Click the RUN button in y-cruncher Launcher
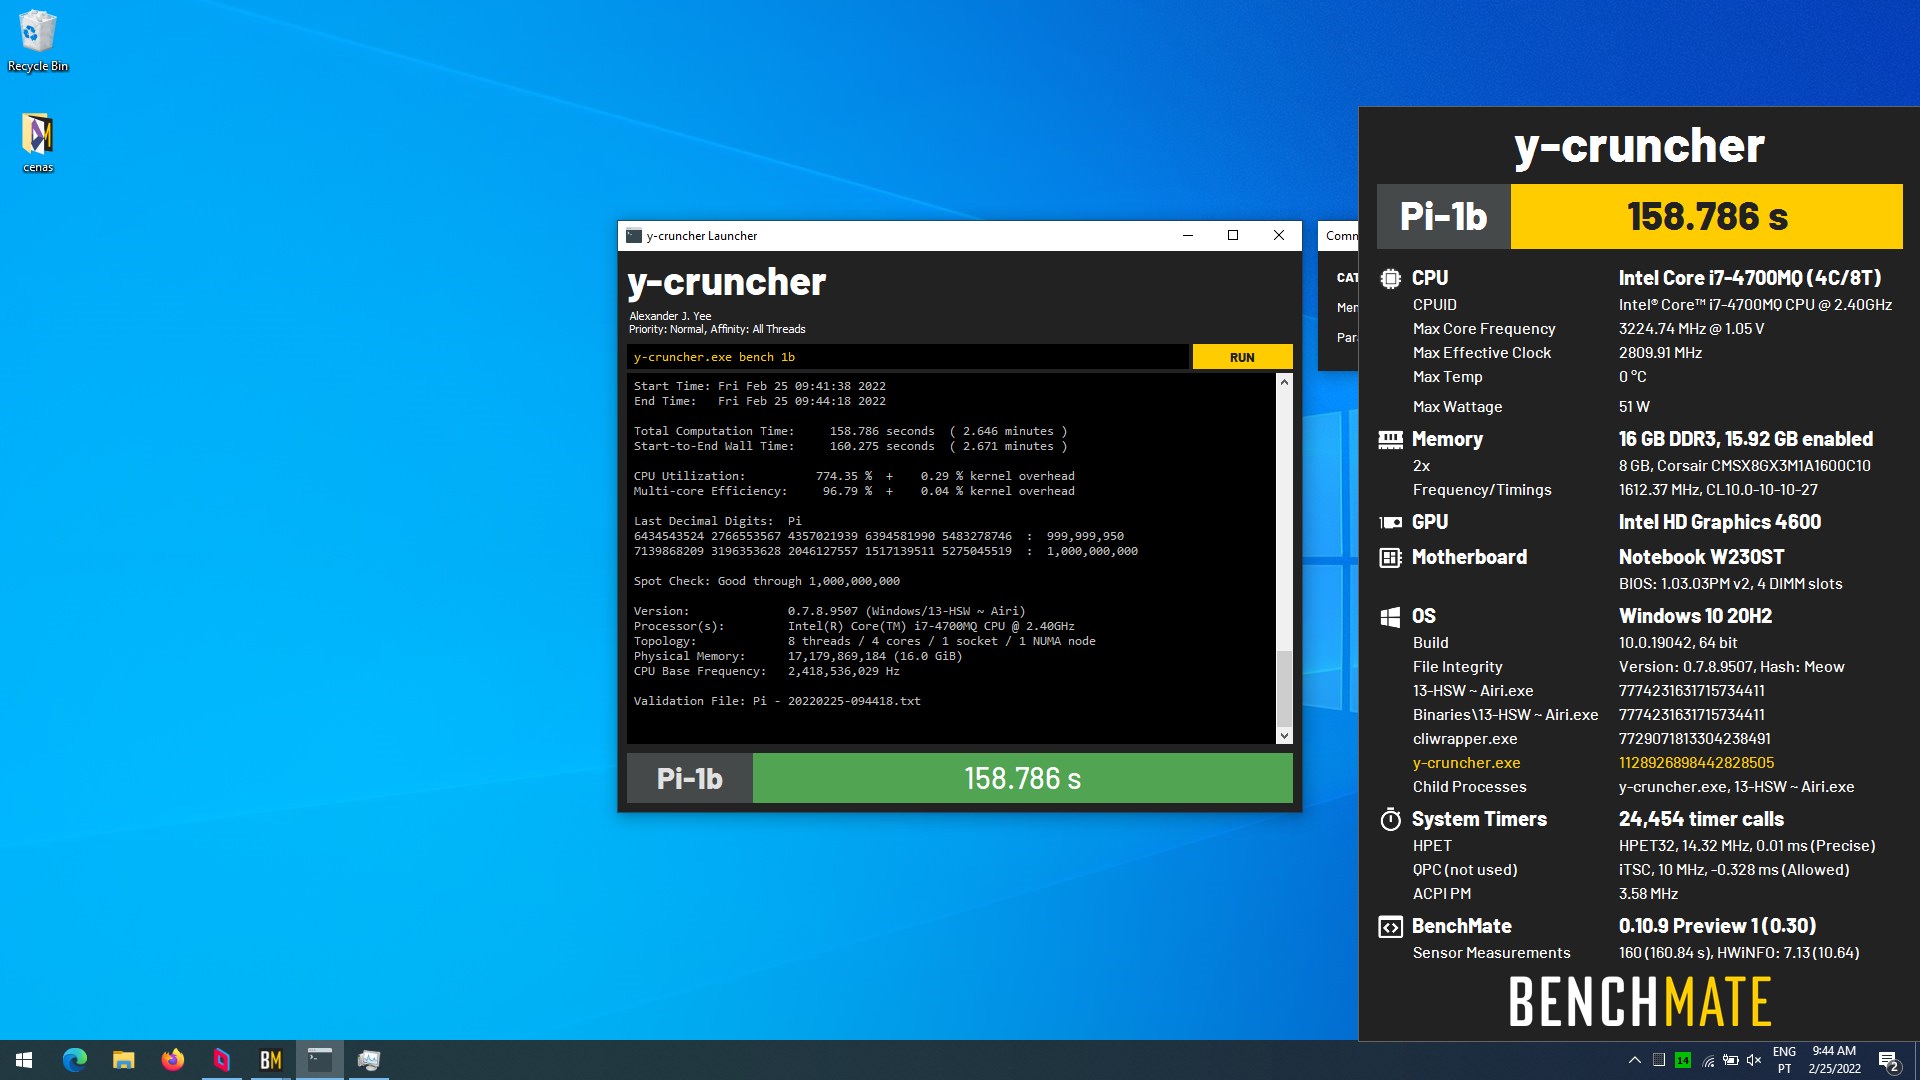The width and height of the screenshot is (1920, 1080). [1242, 357]
